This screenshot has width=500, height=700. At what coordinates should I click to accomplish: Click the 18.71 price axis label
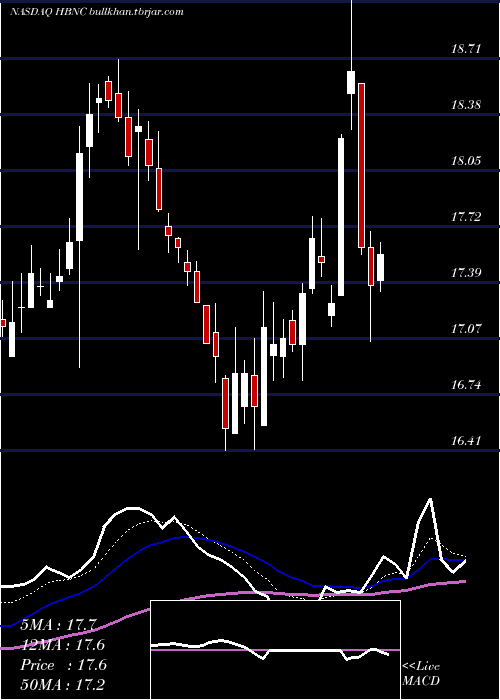(466, 49)
